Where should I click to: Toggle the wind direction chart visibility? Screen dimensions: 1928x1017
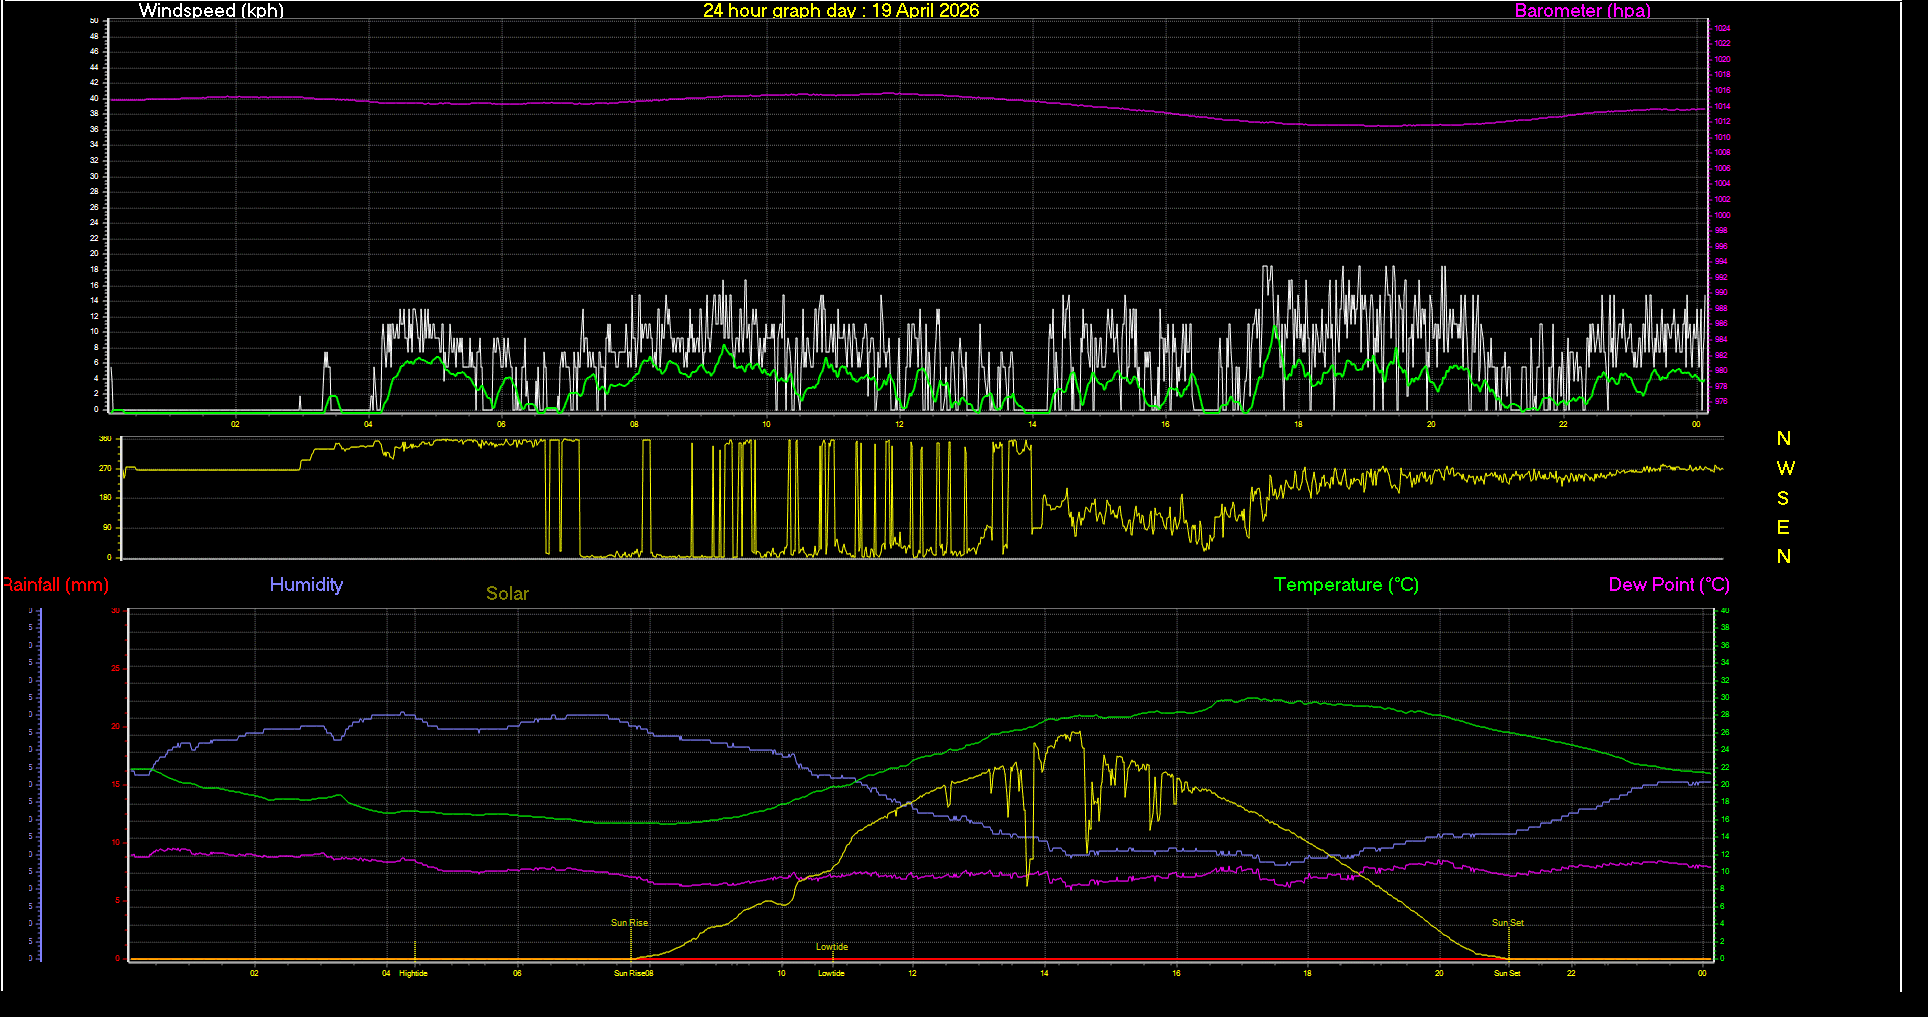(x=920, y=497)
